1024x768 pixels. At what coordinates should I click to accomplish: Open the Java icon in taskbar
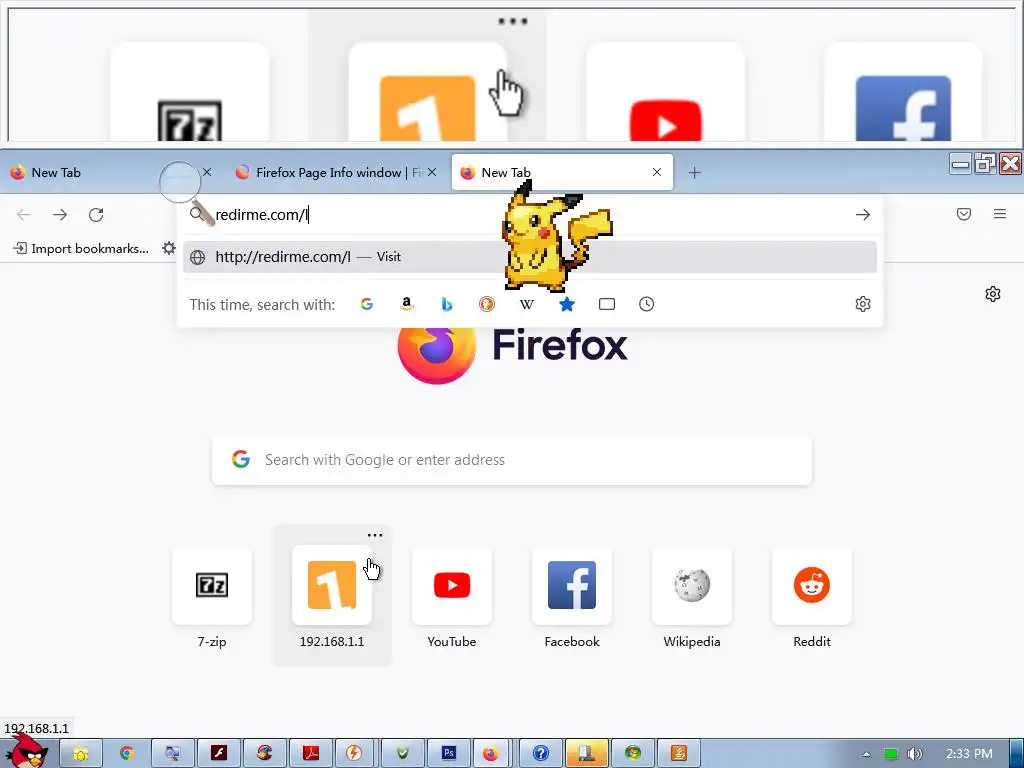679,753
